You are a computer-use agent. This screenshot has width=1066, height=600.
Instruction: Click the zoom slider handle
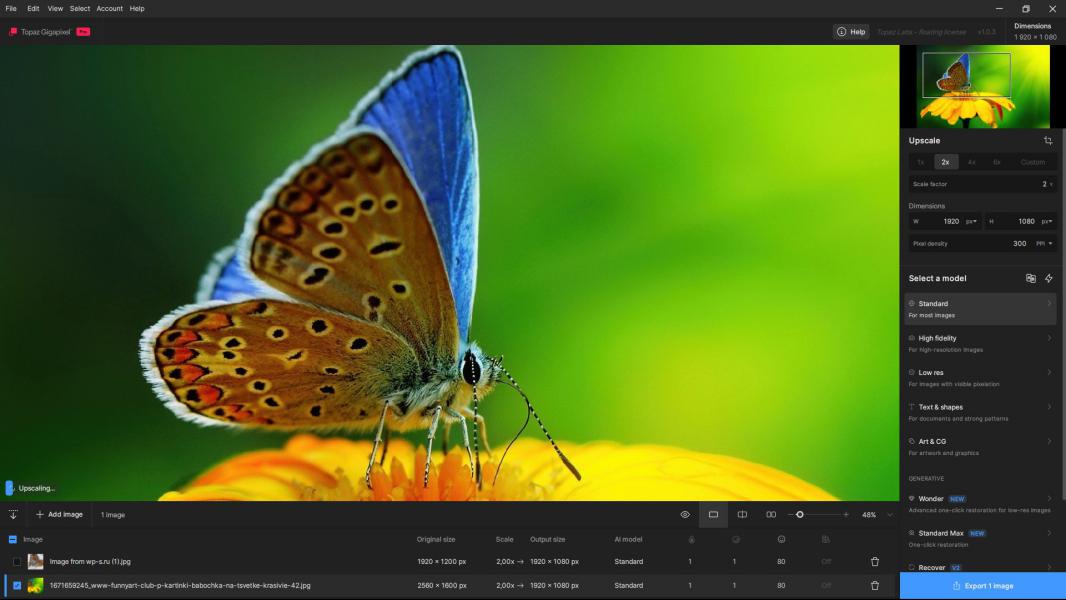(800, 515)
